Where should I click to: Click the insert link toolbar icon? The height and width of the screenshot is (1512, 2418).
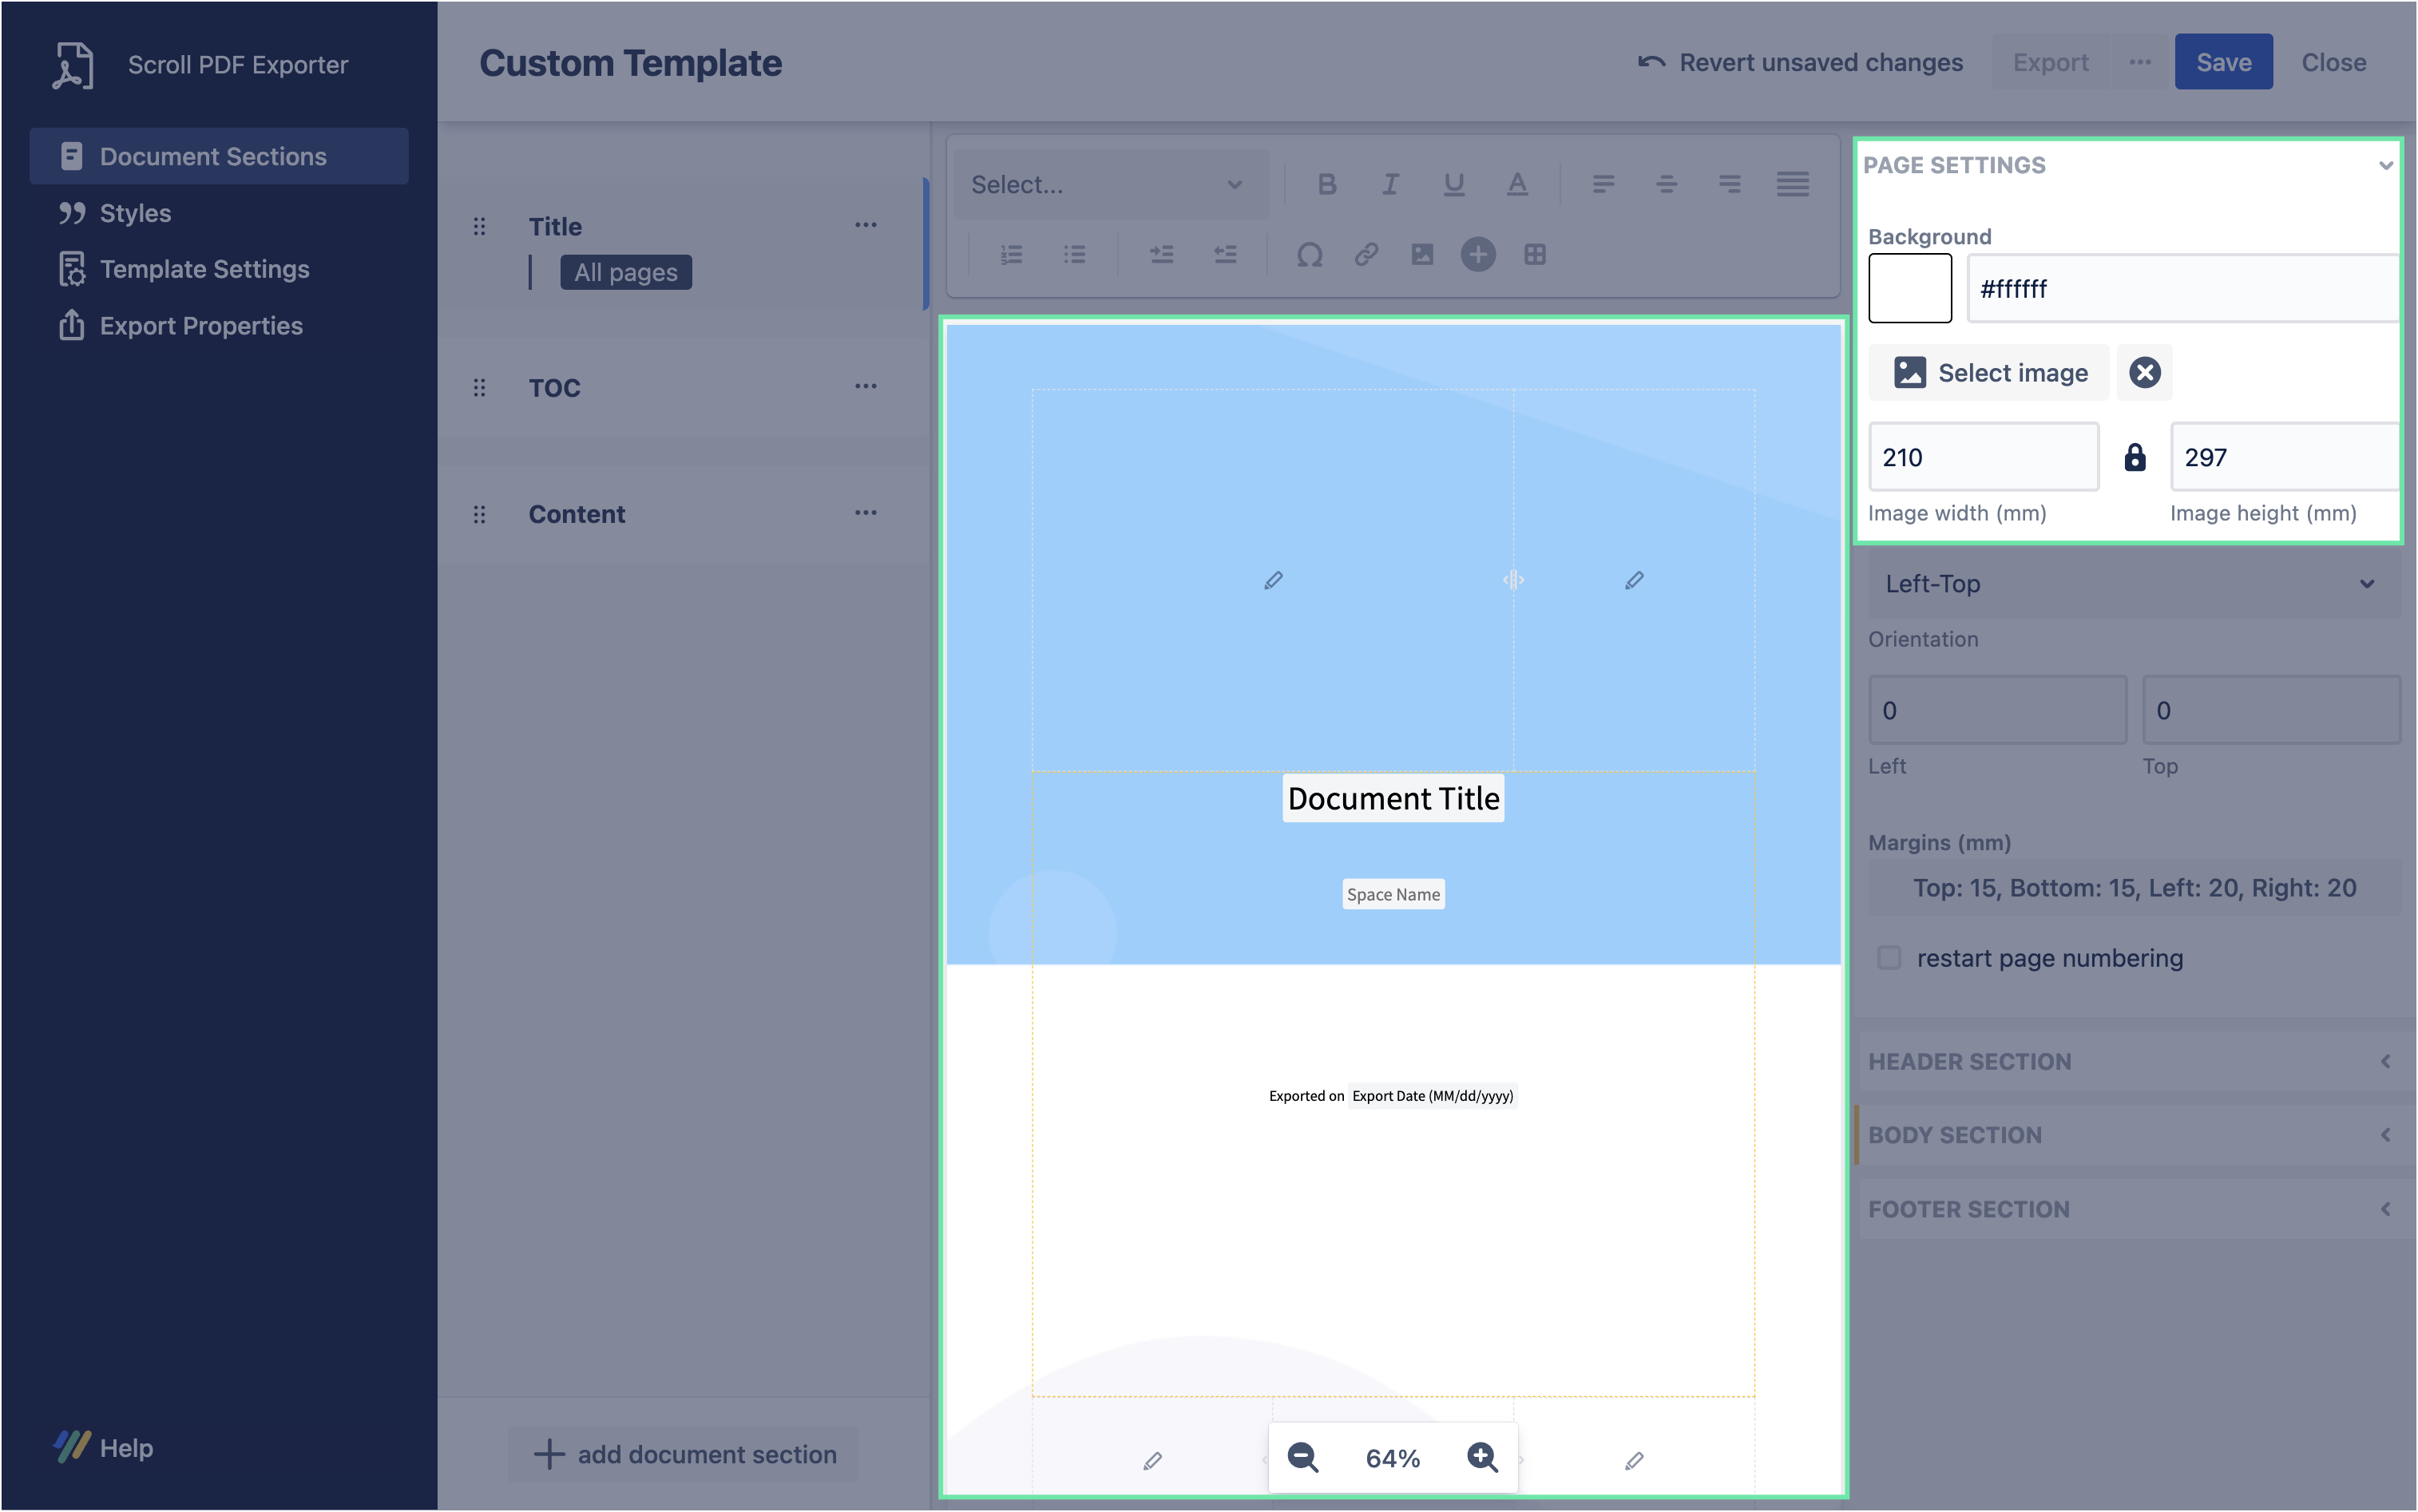(x=1366, y=254)
